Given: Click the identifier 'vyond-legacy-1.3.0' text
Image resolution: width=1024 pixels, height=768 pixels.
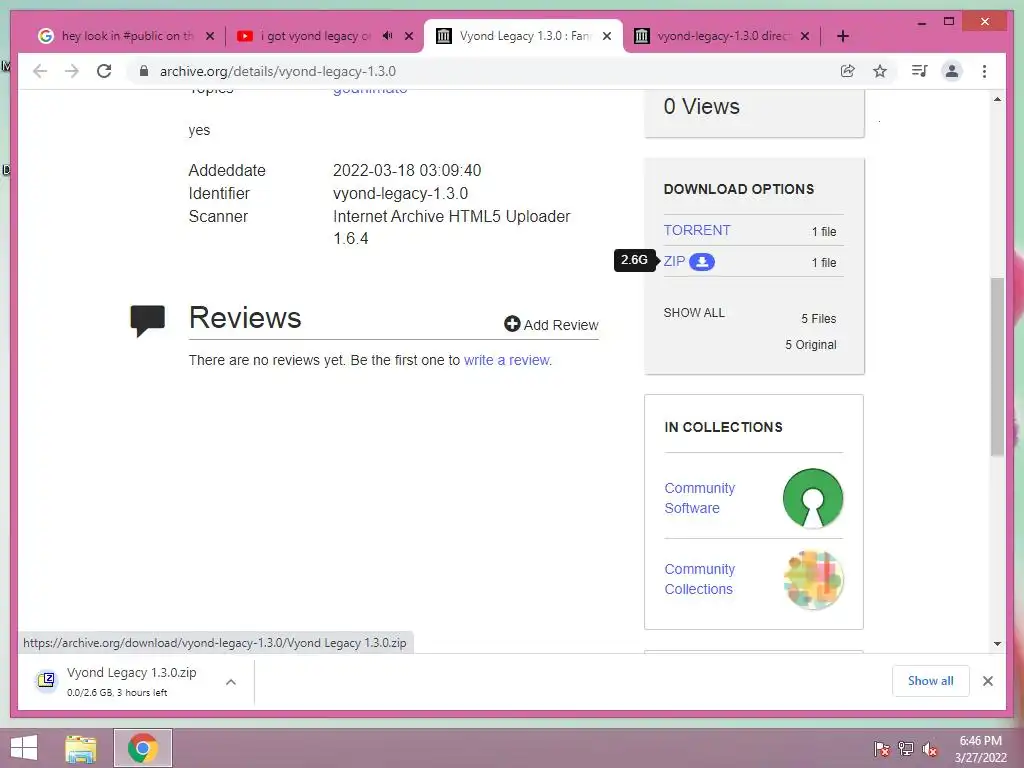Looking at the screenshot, I should pos(400,193).
